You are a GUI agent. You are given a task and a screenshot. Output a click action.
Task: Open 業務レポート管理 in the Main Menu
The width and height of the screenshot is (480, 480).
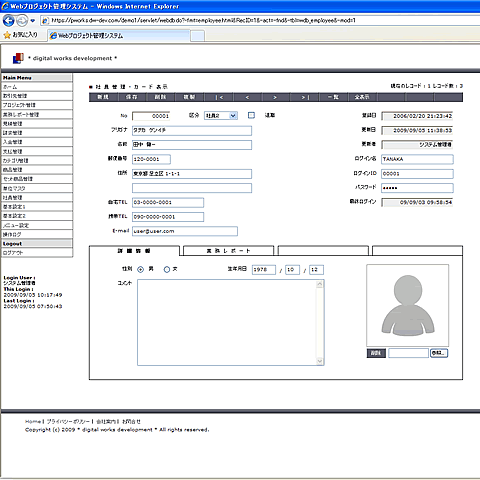click(x=37, y=114)
